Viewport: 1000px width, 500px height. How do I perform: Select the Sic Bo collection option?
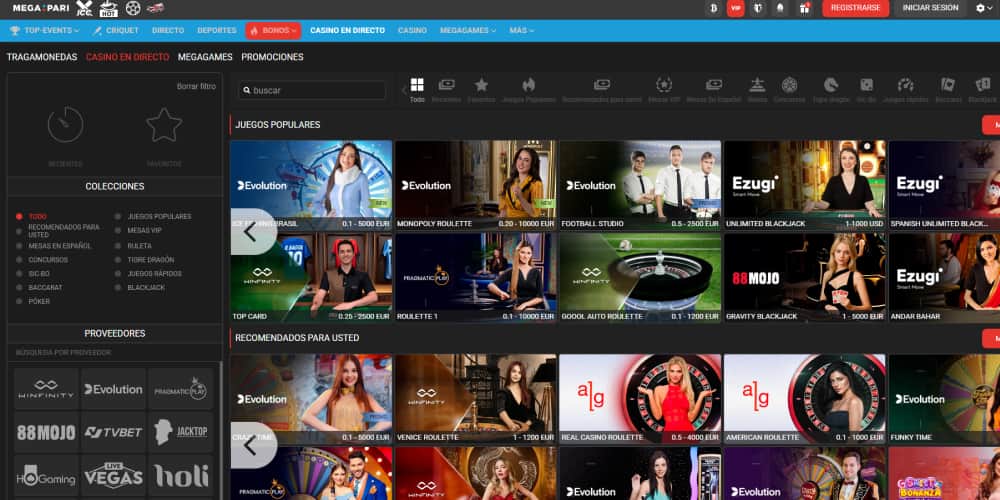coord(33,274)
